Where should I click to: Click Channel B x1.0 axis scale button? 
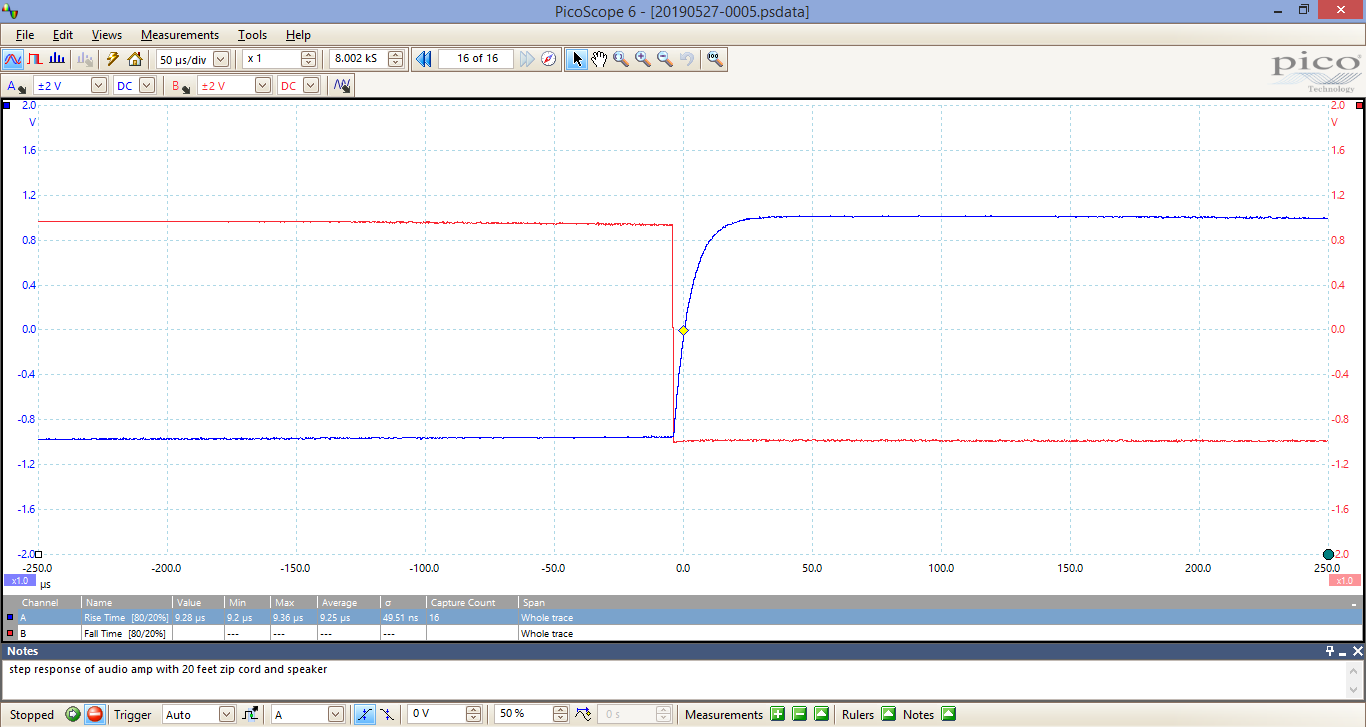pyautogui.click(x=1344, y=580)
